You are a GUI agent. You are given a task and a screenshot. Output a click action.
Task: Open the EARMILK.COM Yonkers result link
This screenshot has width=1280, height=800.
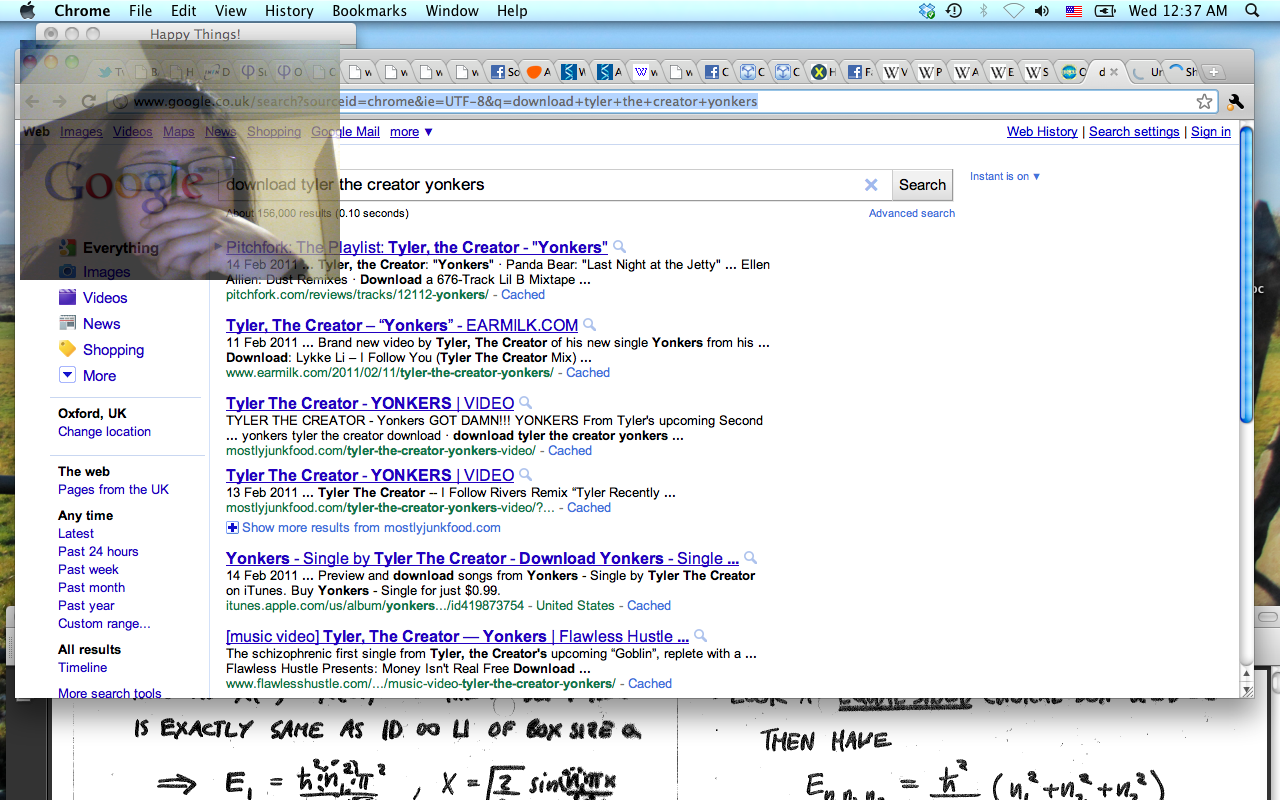[401, 325]
